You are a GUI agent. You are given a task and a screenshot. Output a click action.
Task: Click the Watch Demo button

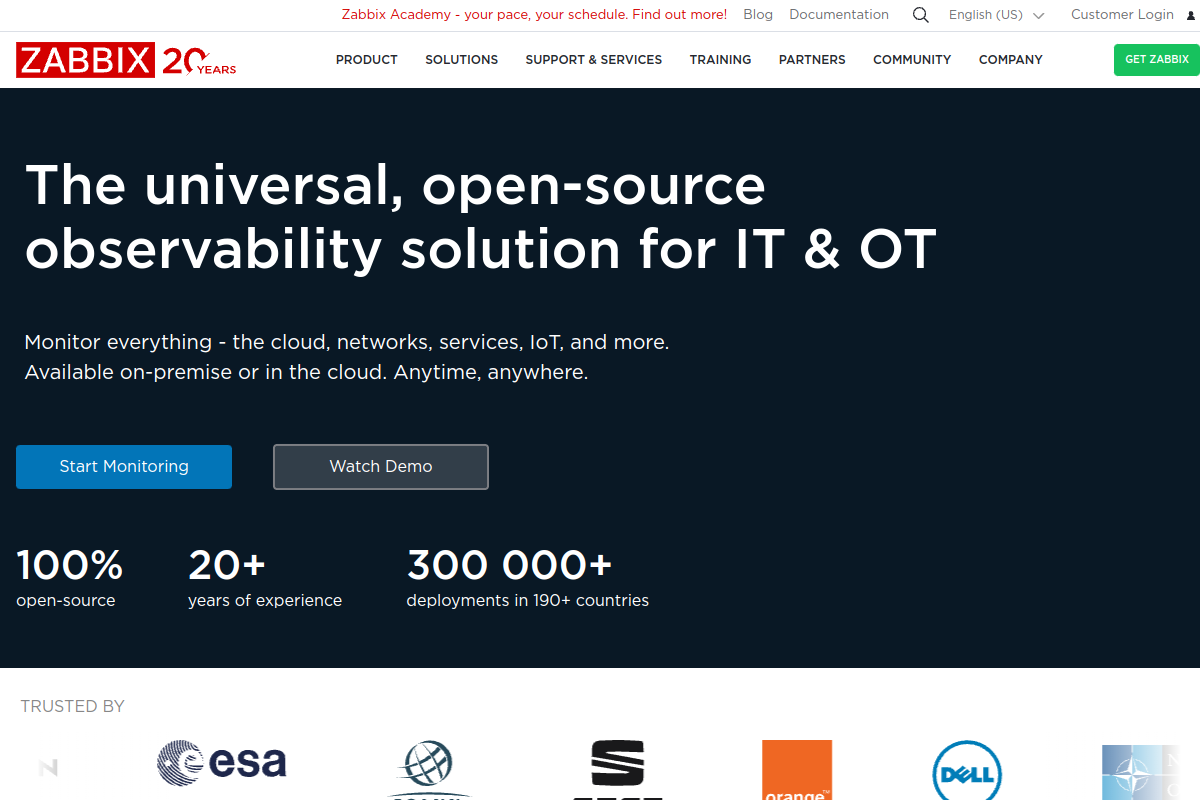380,466
